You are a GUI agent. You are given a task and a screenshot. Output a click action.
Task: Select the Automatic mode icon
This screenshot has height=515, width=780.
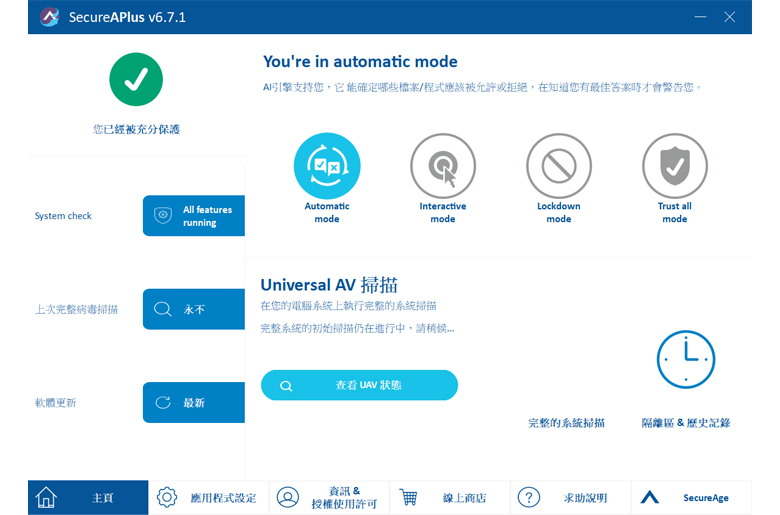327,166
